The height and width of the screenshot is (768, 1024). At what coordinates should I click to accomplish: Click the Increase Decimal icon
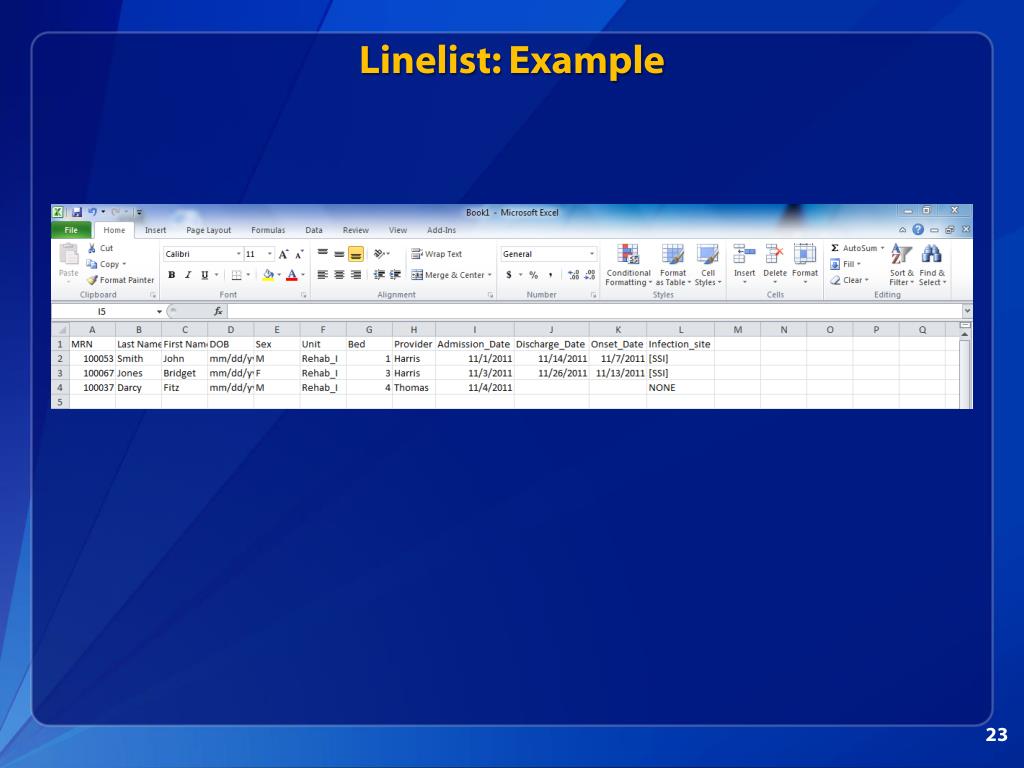click(573, 275)
